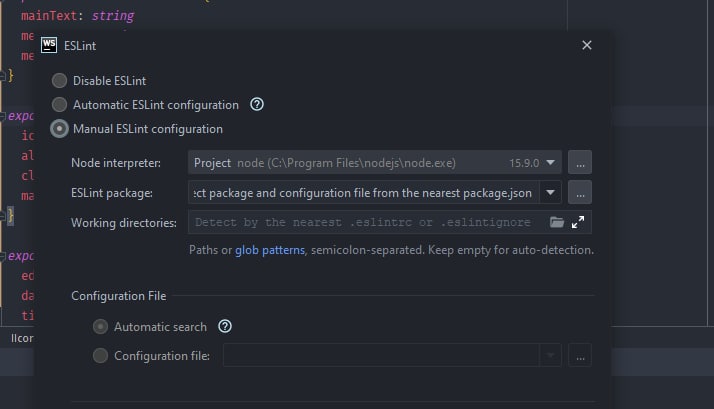Click the browse button for Node interpreter
This screenshot has height=409, width=714.
point(580,162)
